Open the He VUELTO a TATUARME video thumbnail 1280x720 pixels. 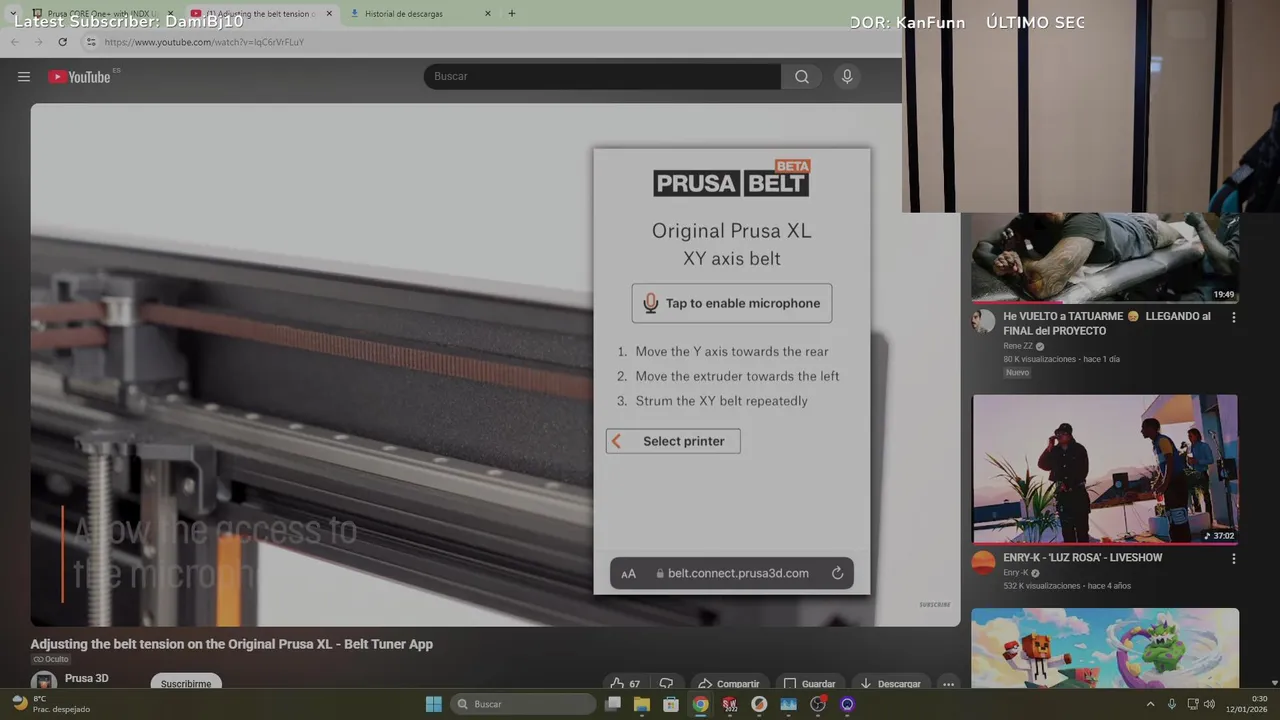point(1105,257)
